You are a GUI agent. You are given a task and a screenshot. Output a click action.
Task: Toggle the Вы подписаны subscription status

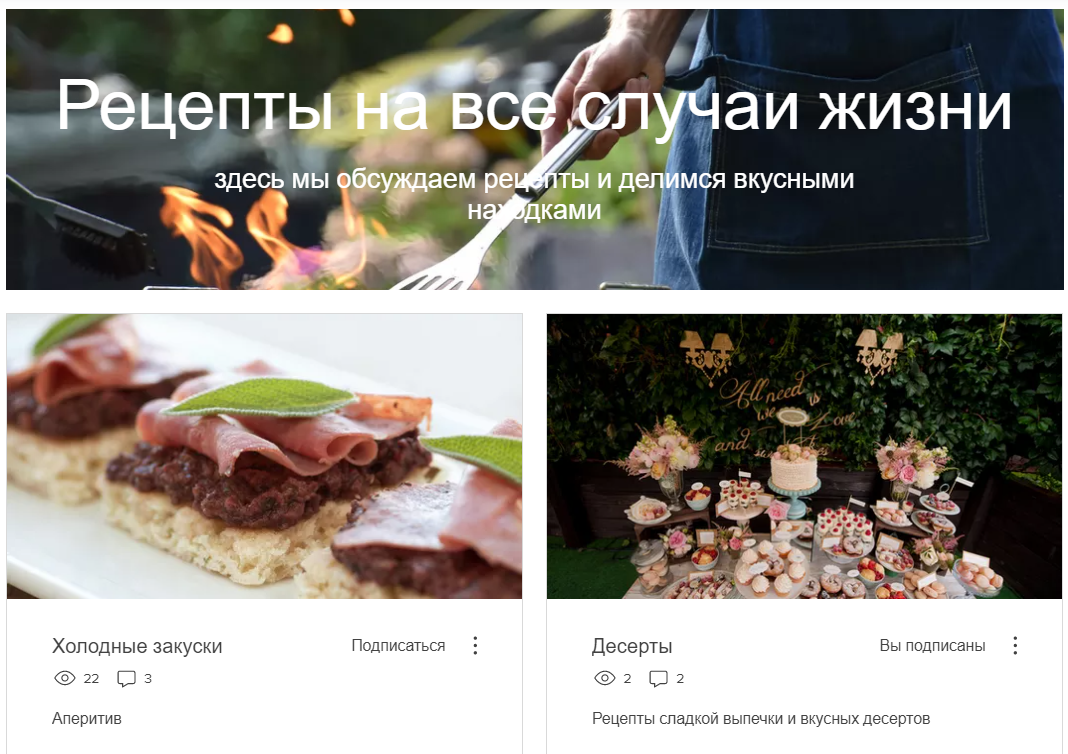pos(932,646)
